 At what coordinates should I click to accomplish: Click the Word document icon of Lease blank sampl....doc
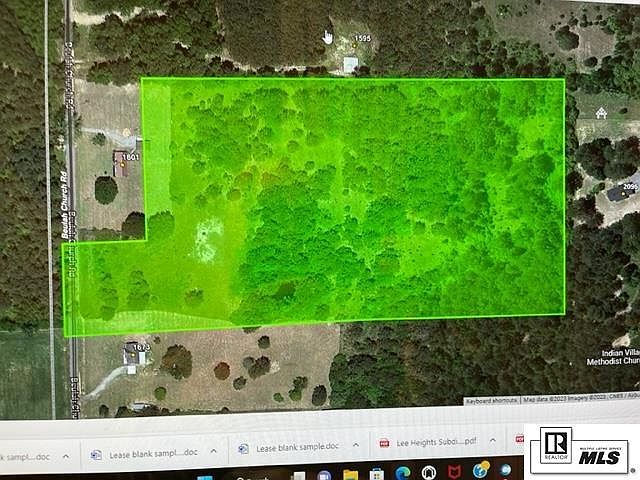pos(96,455)
